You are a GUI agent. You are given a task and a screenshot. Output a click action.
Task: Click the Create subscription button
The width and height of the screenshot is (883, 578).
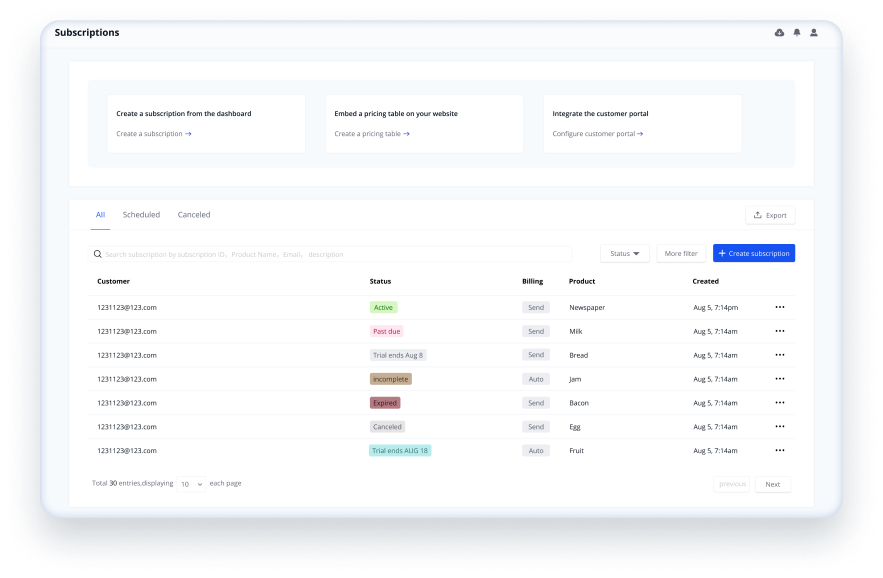pos(754,254)
